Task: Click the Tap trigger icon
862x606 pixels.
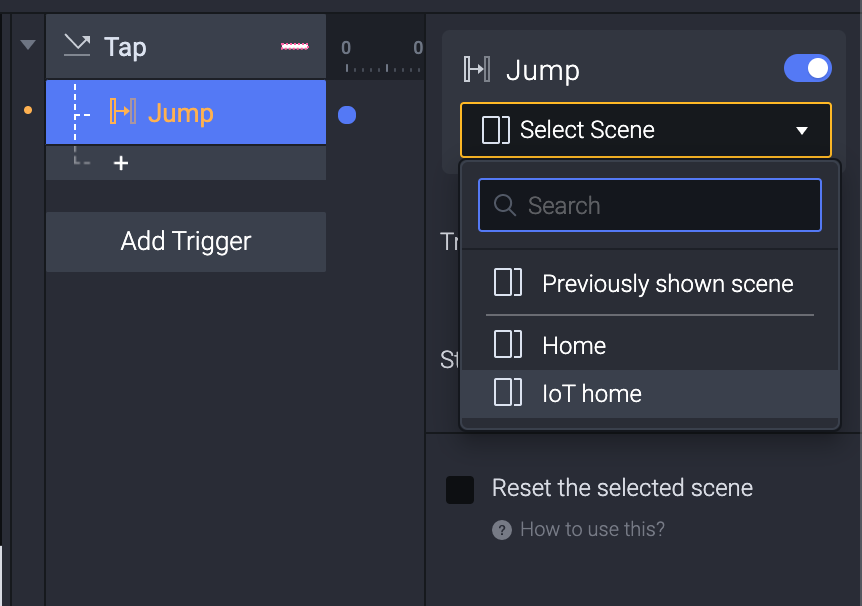Action: pos(77,45)
